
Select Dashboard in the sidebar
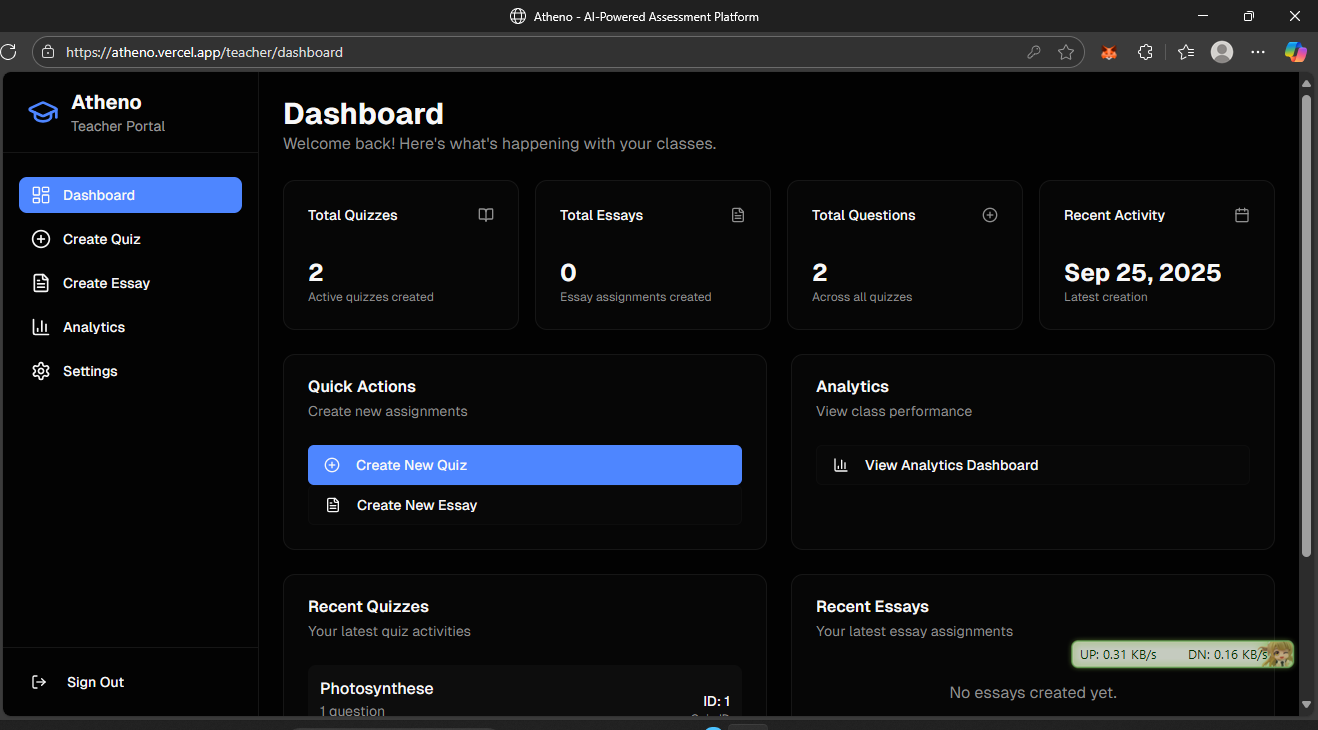coord(130,195)
